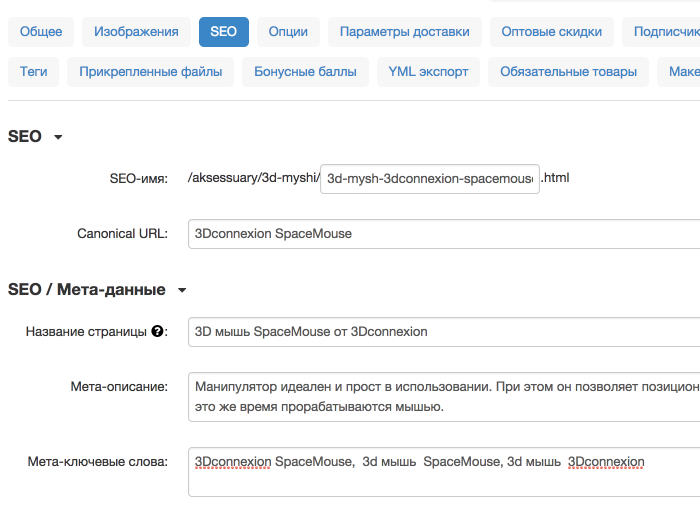Viewport: 700px width, 521px height.
Task: Click the .html suffix text
Action: (x=555, y=178)
